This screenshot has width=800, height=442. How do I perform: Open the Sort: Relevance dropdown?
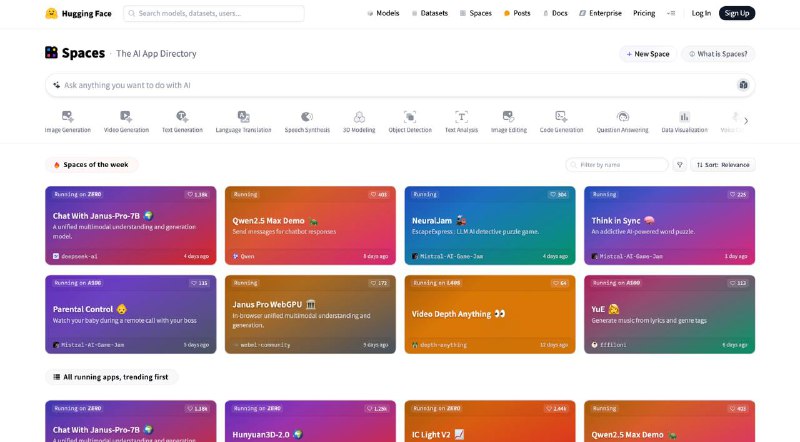tap(723, 165)
